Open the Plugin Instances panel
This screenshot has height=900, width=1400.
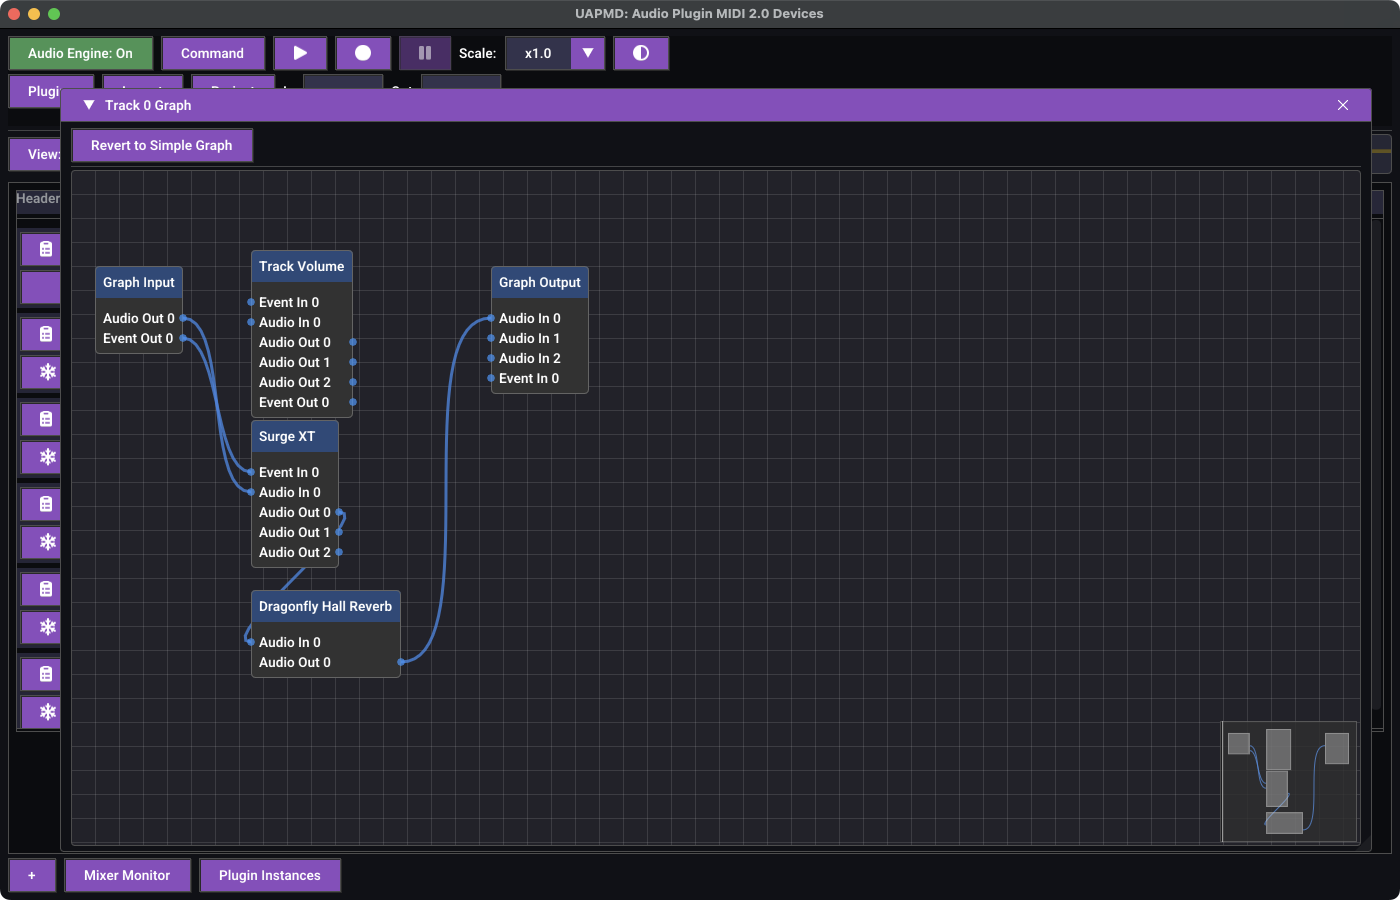[270, 875]
